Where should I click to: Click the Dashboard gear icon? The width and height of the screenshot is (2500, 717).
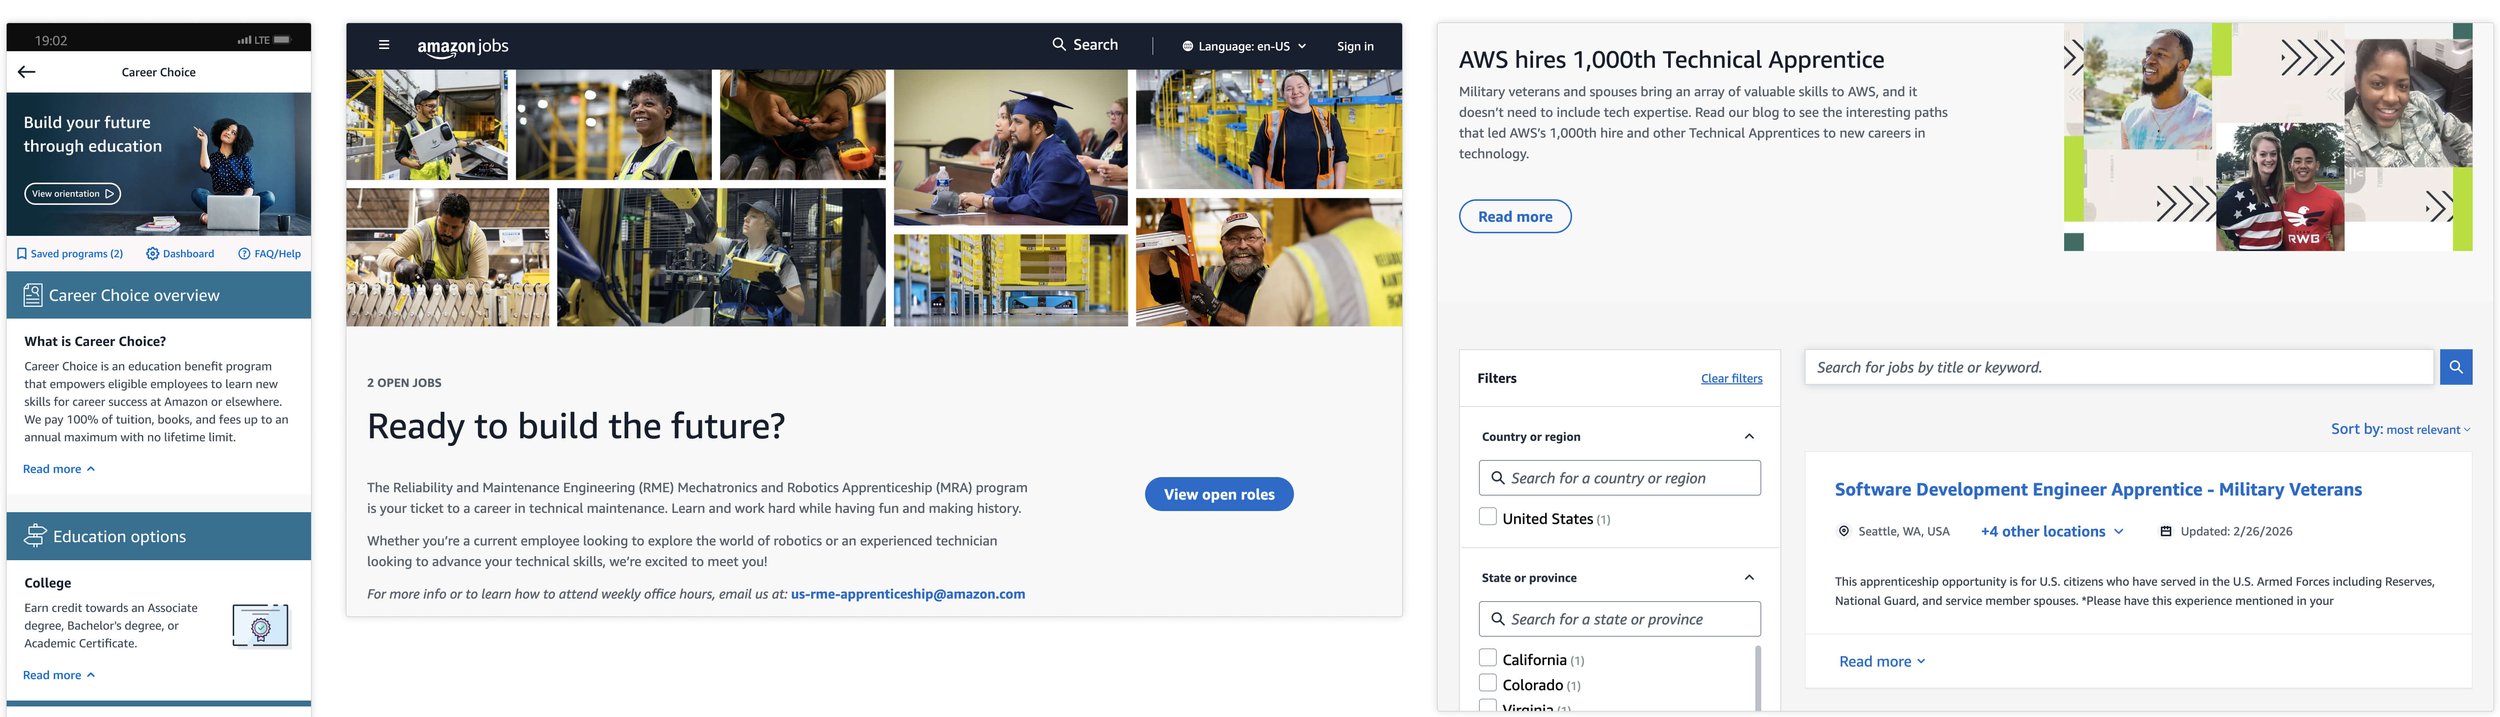[x=153, y=254]
